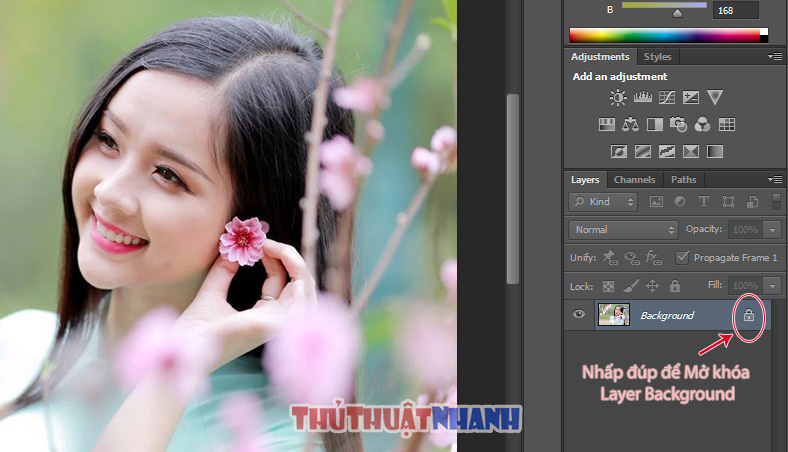Hide the Background layer visibility eye
Image resolution: width=788 pixels, height=452 pixels.
[x=579, y=314]
